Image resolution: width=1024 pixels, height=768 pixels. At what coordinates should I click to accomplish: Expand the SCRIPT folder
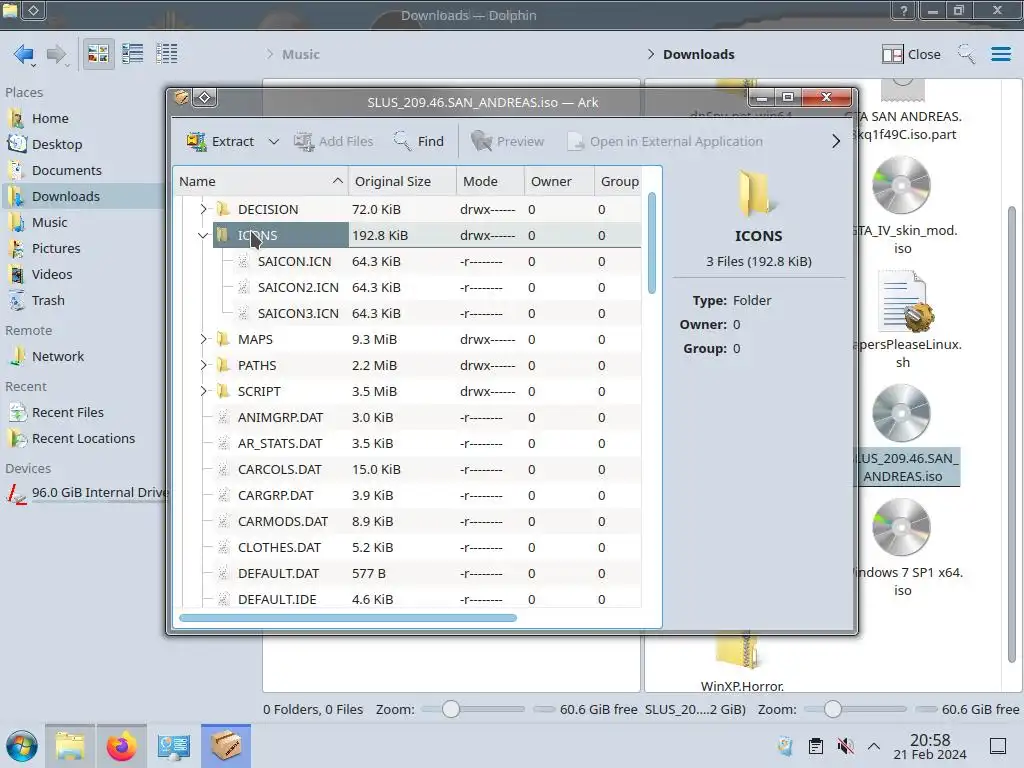click(203, 391)
